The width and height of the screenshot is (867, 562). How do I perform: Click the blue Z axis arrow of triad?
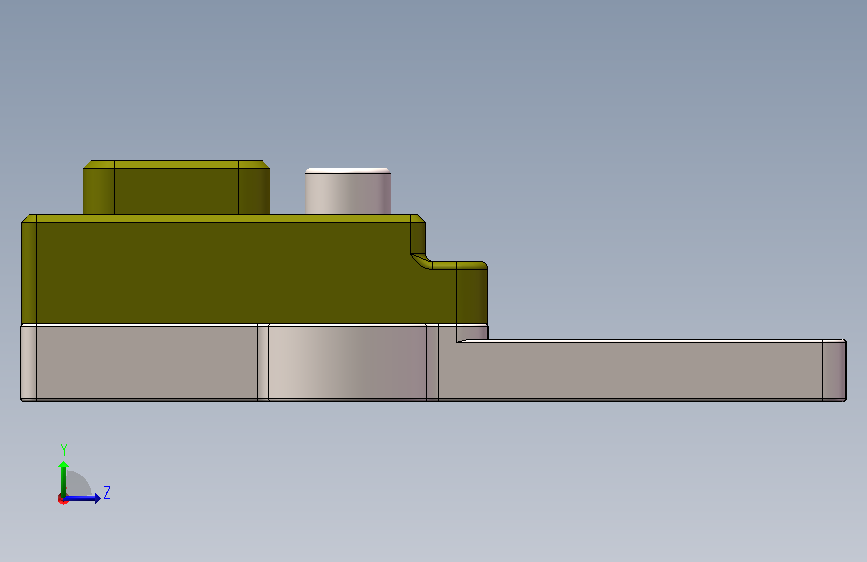tap(83, 498)
